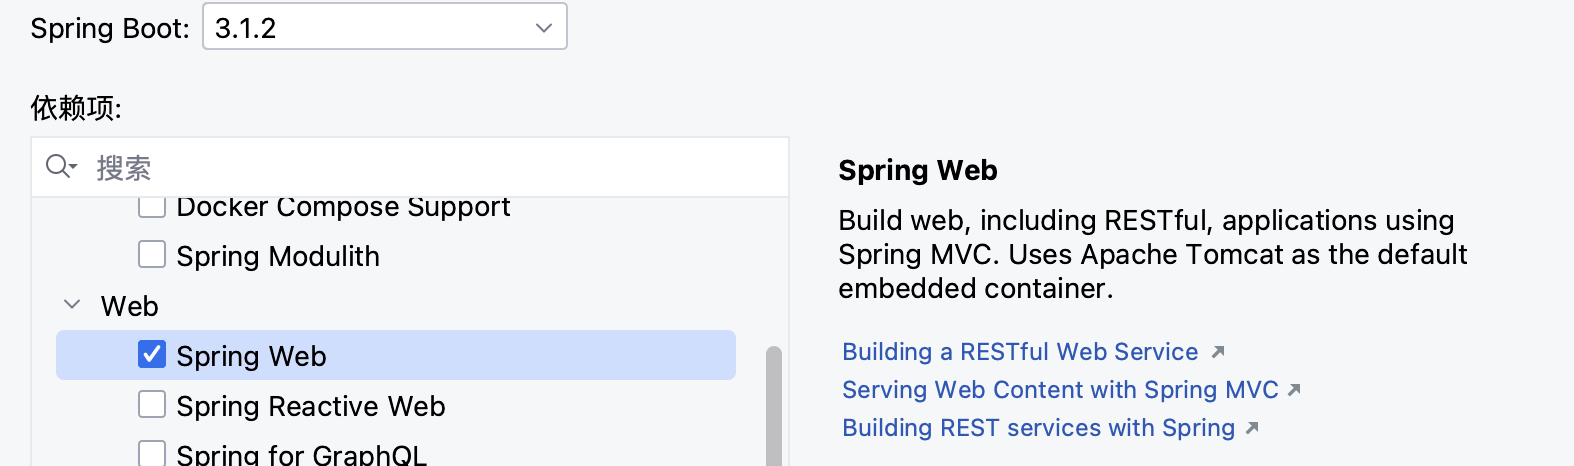Collapse the Web category chevron
This screenshot has width=1574, height=466.
(x=72, y=305)
